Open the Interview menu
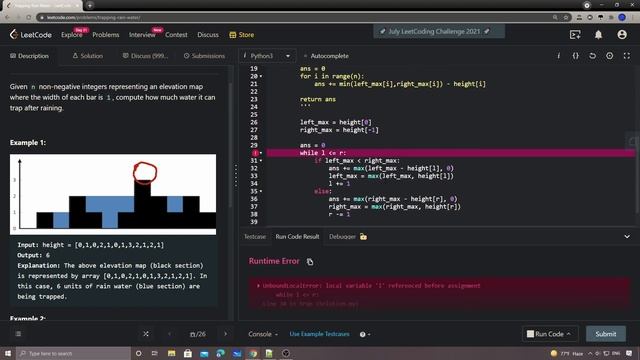640x360 pixels. tap(142, 35)
